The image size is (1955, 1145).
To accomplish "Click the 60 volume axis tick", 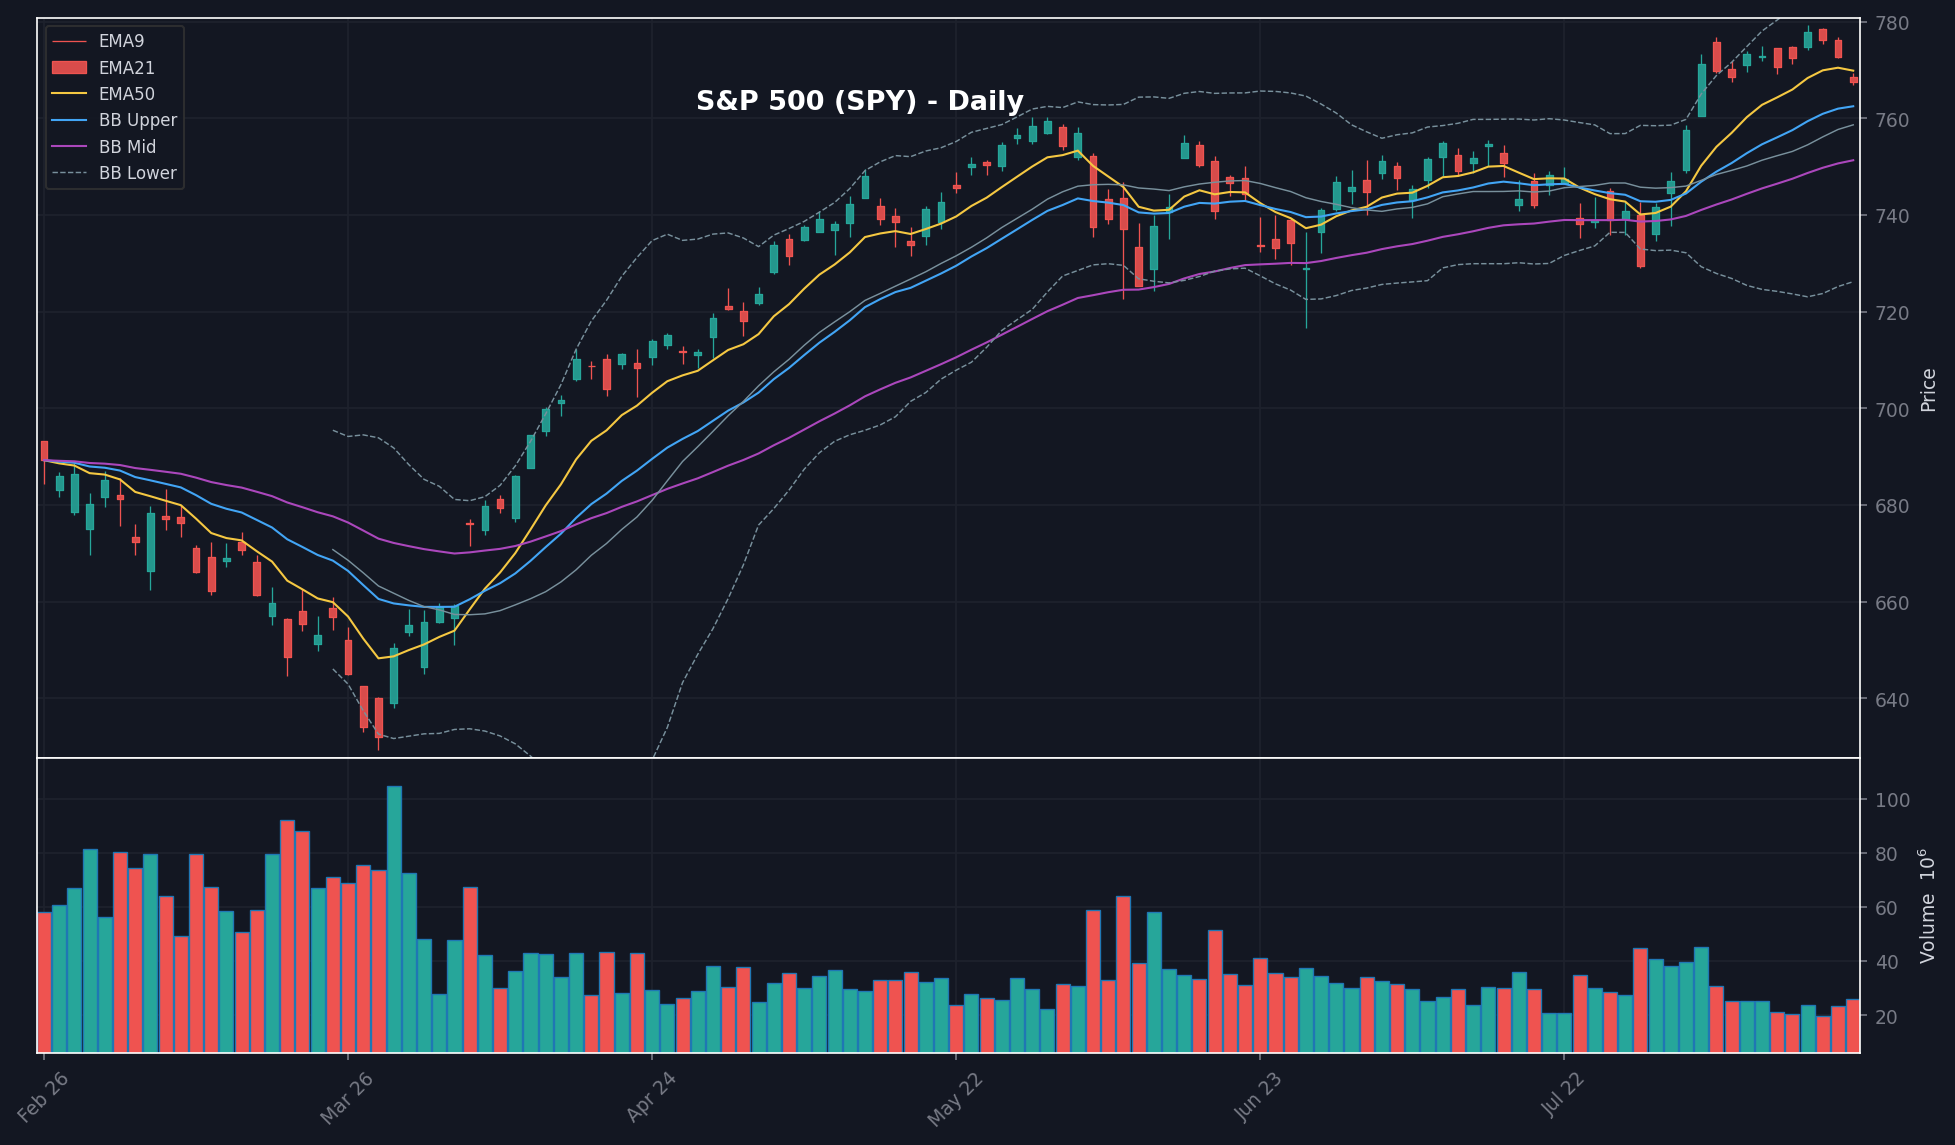I will (1886, 908).
